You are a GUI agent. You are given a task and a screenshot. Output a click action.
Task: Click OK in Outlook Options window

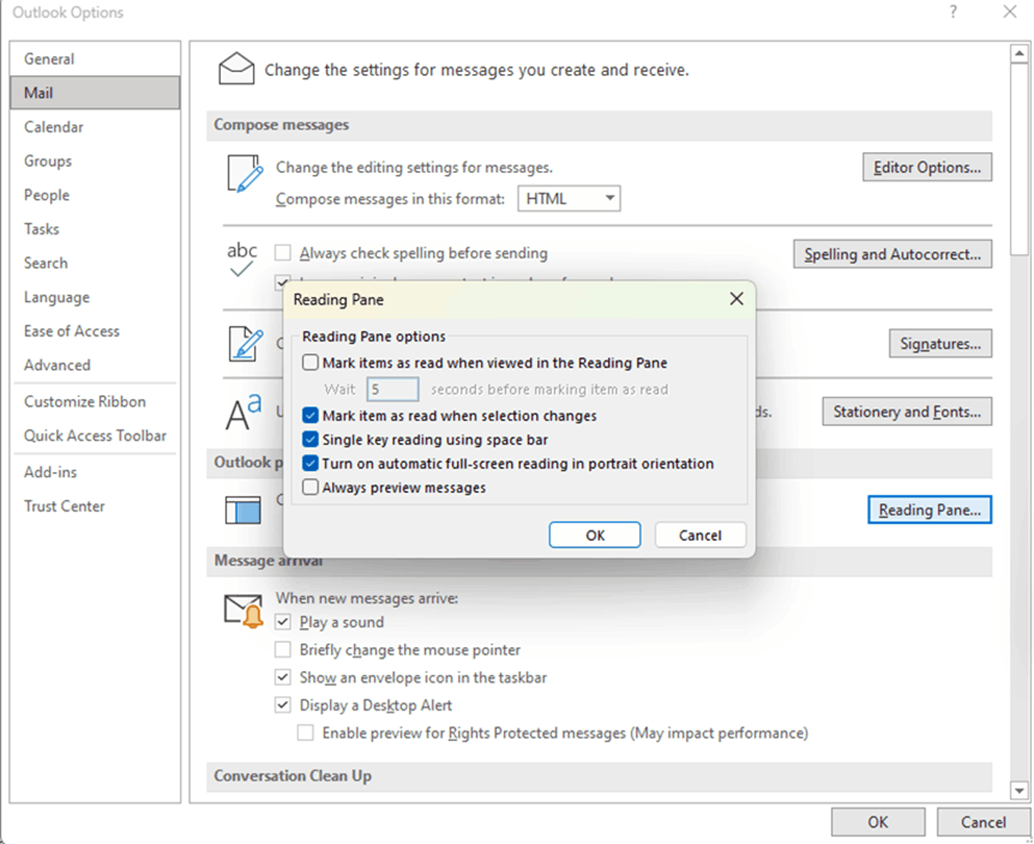pos(878,822)
